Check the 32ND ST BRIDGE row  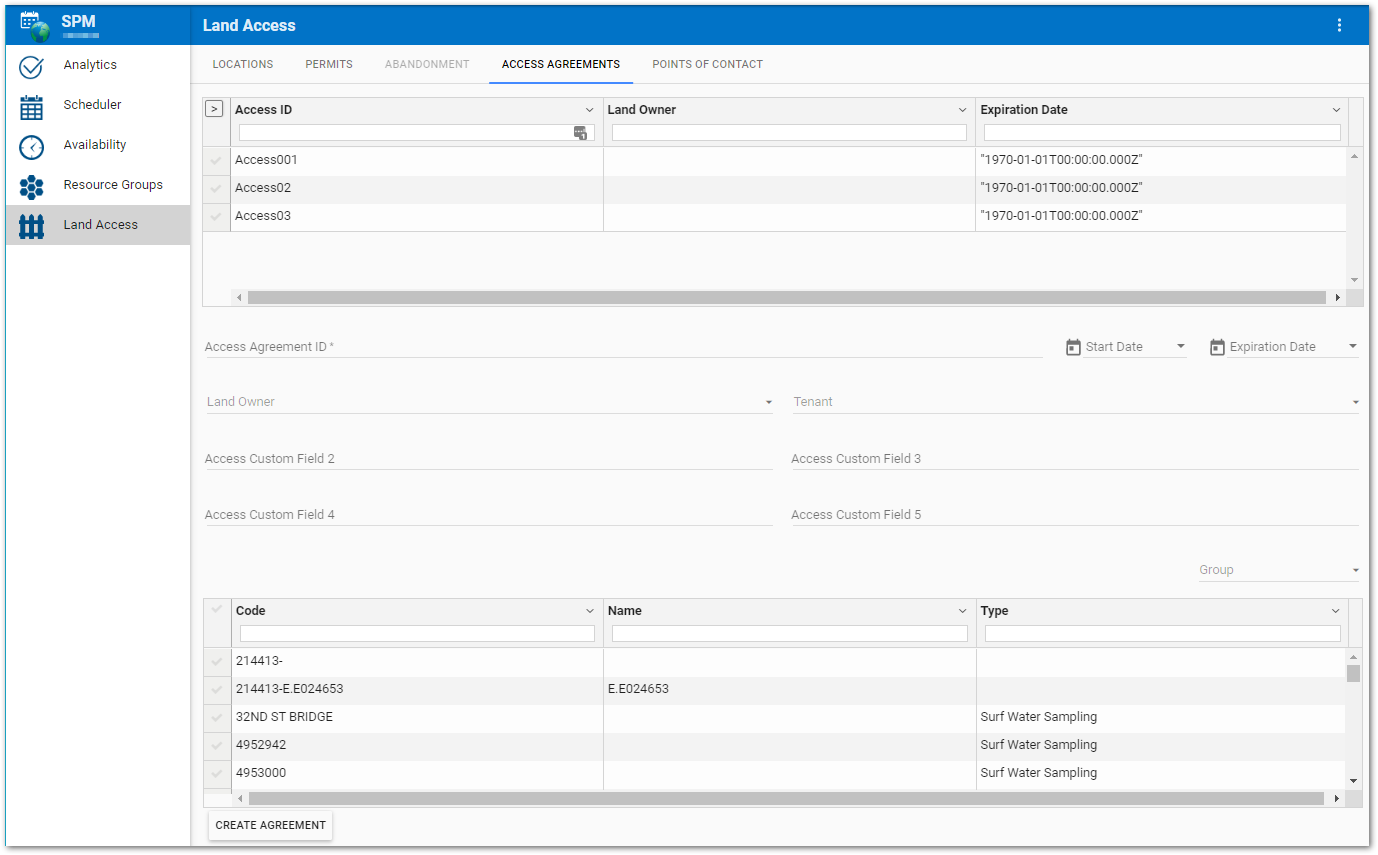[x=217, y=717]
